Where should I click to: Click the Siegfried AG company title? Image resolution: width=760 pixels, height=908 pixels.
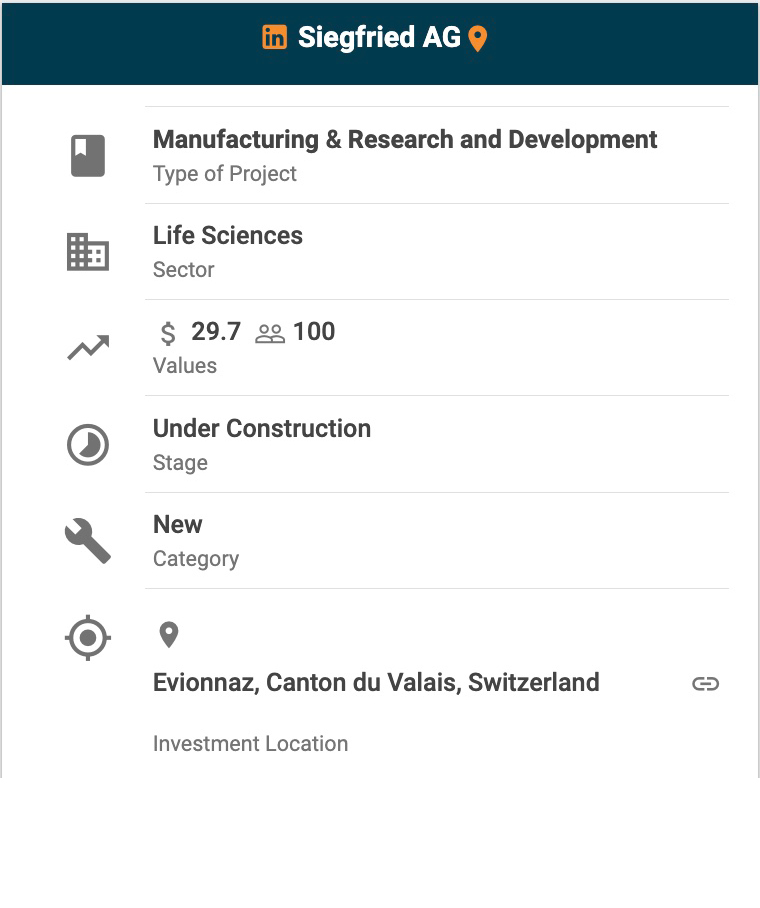379,38
